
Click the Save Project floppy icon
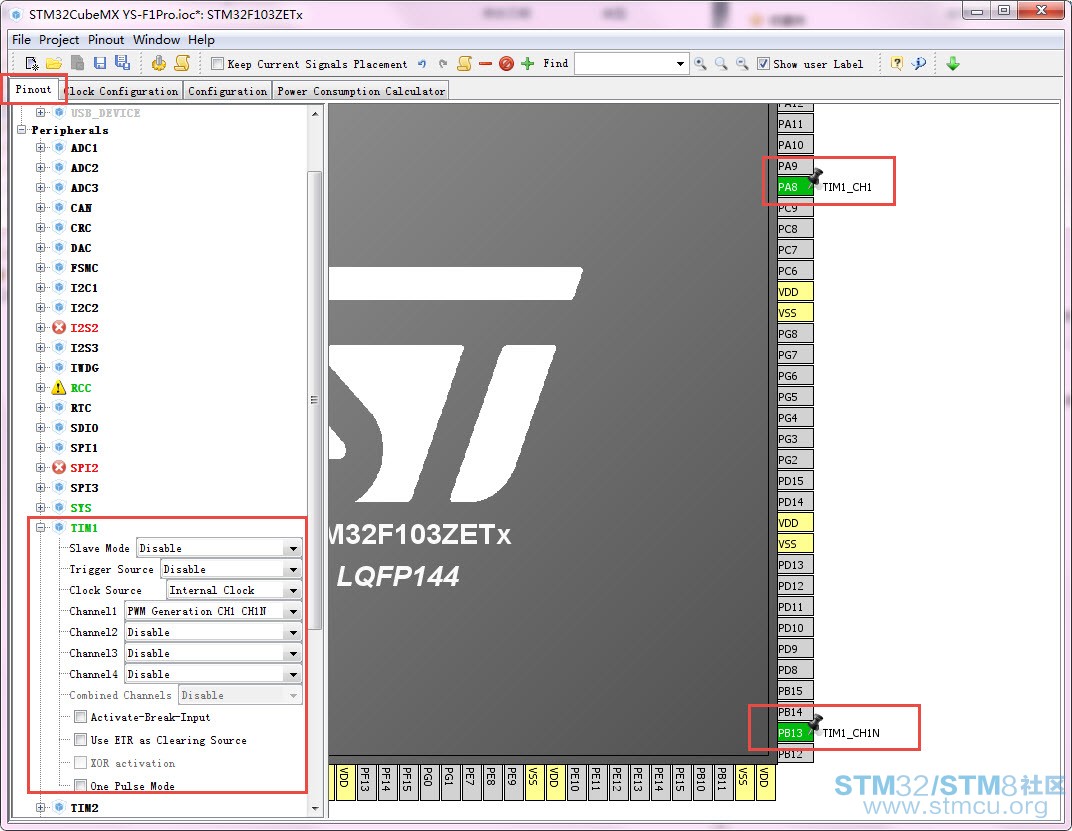[x=100, y=64]
